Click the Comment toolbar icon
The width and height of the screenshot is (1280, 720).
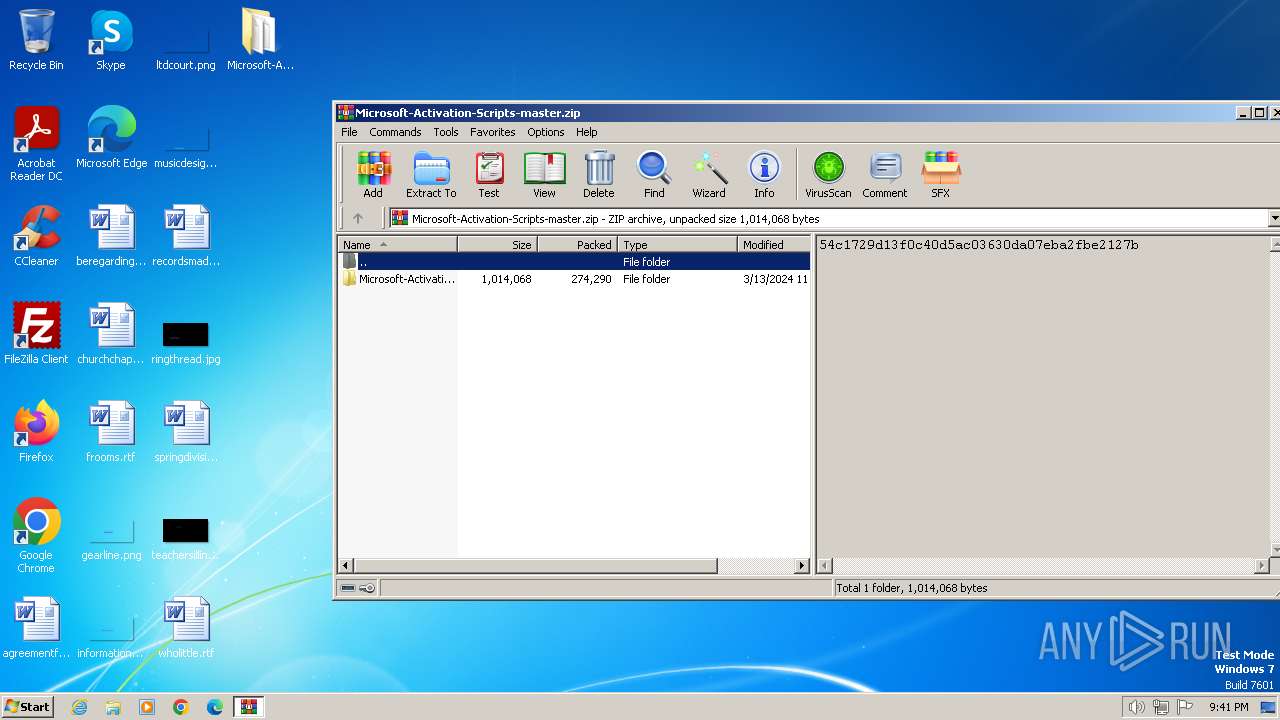click(885, 174)
